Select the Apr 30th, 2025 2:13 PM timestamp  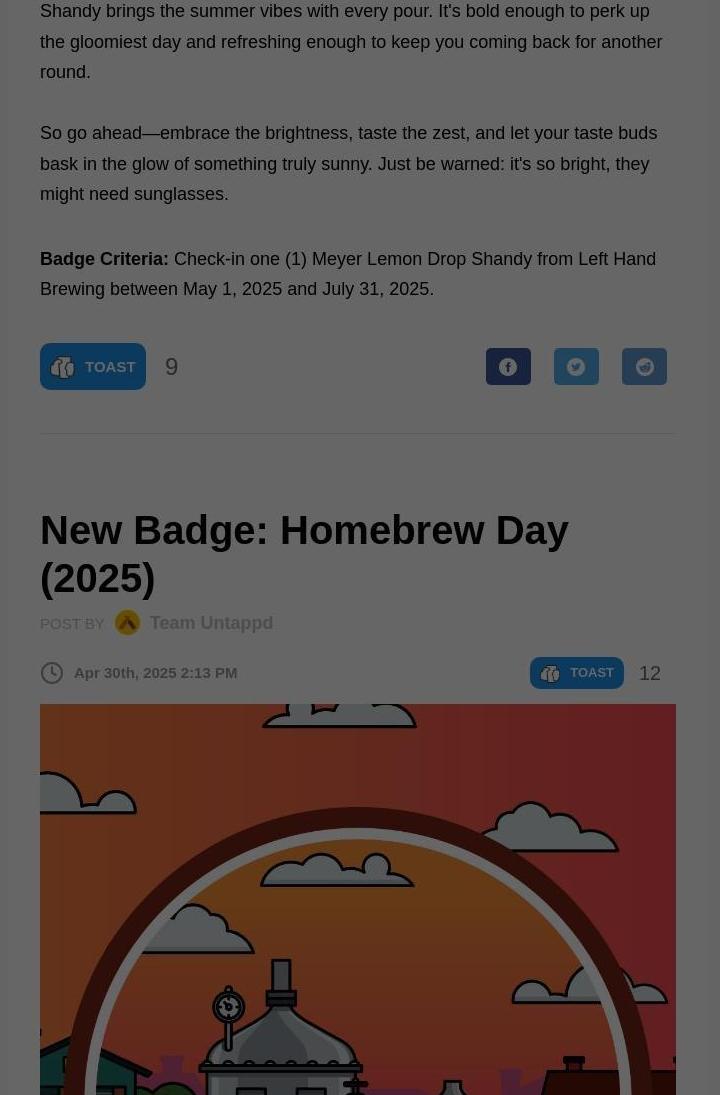[x=156, y=673]
